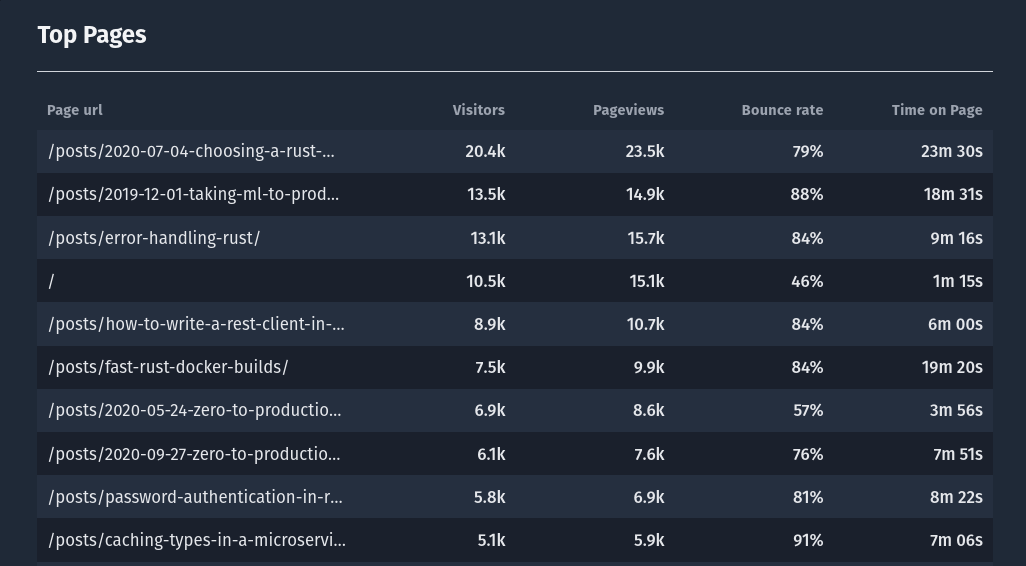Click the Page url column header
The image size is (1026, 566).
[x=75, y=110]
